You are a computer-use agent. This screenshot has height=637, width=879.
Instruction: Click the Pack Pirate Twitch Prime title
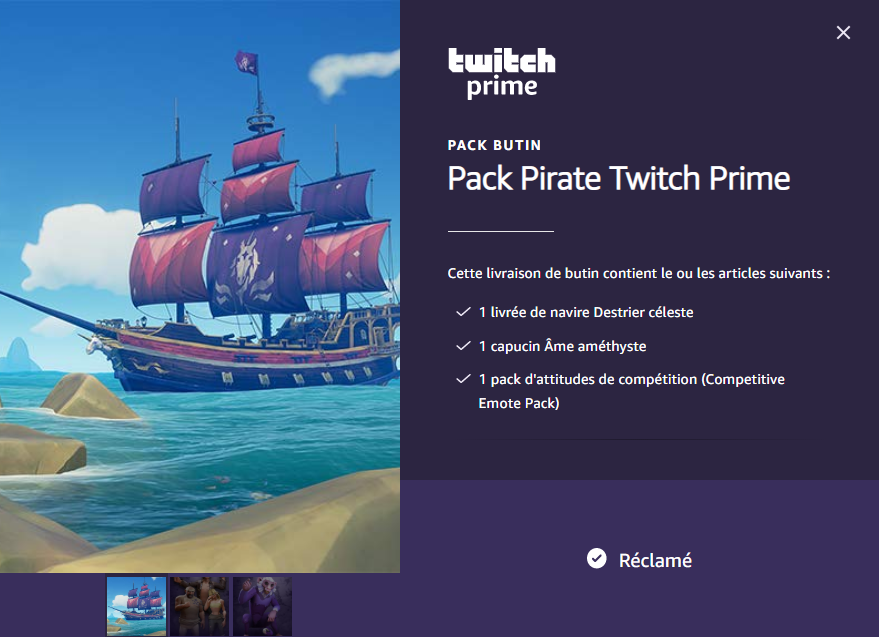pos(619,179)
